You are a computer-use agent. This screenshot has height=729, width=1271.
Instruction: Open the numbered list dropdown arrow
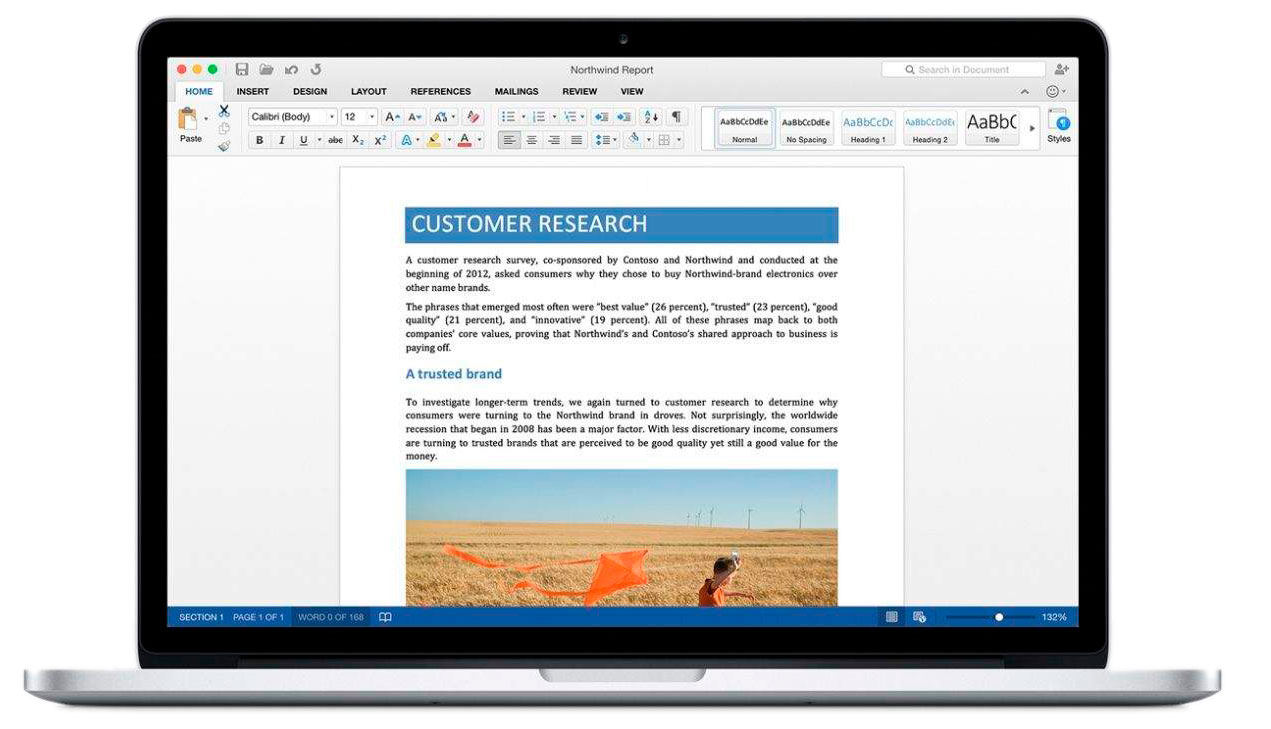pos(554,117)
